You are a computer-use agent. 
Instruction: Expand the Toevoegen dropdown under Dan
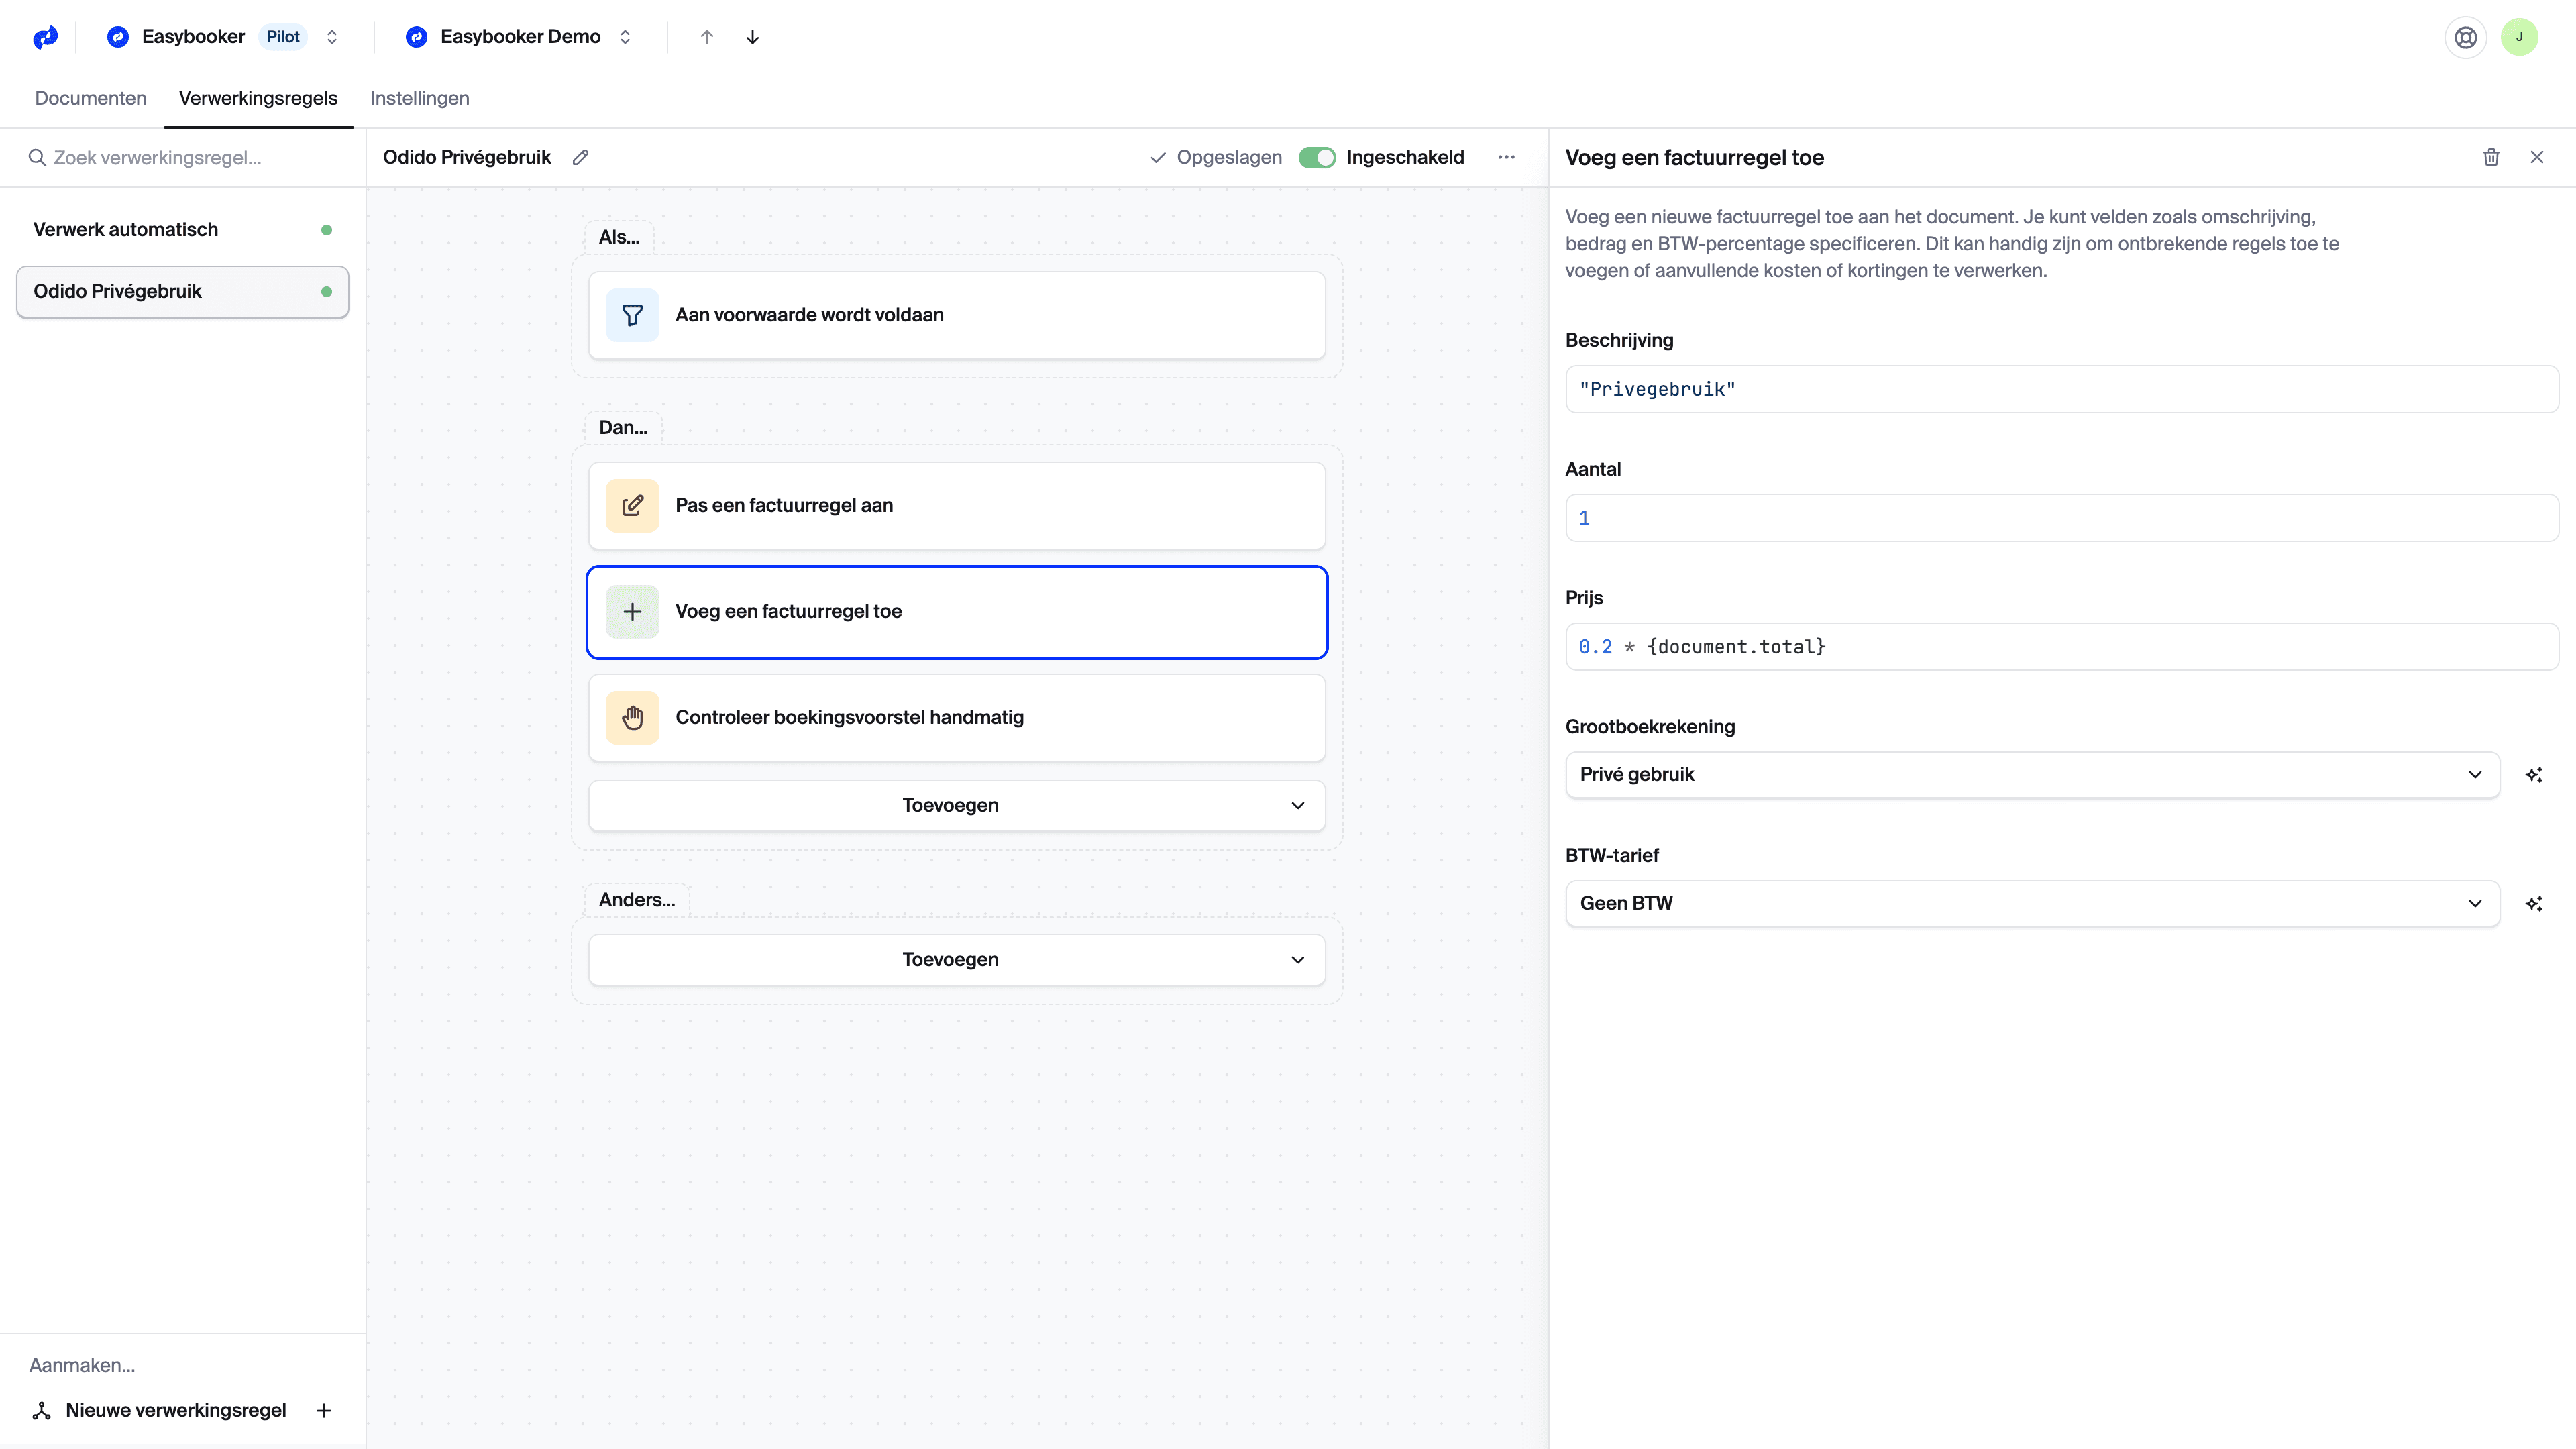pyautogui.click(x=956, y=806)
